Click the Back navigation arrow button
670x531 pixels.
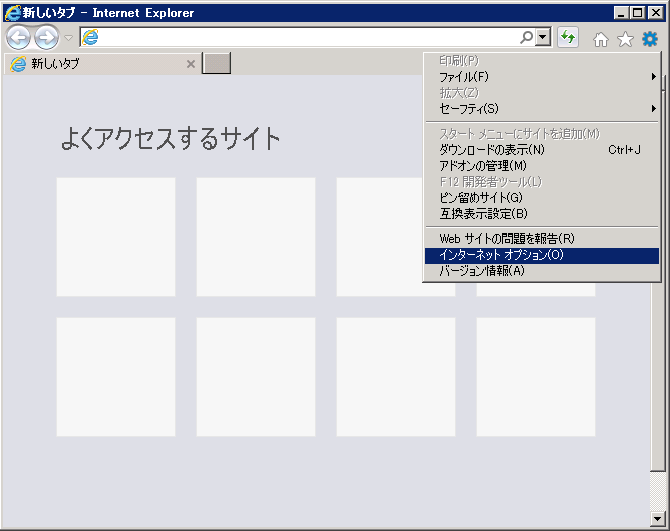pos(18,38)
